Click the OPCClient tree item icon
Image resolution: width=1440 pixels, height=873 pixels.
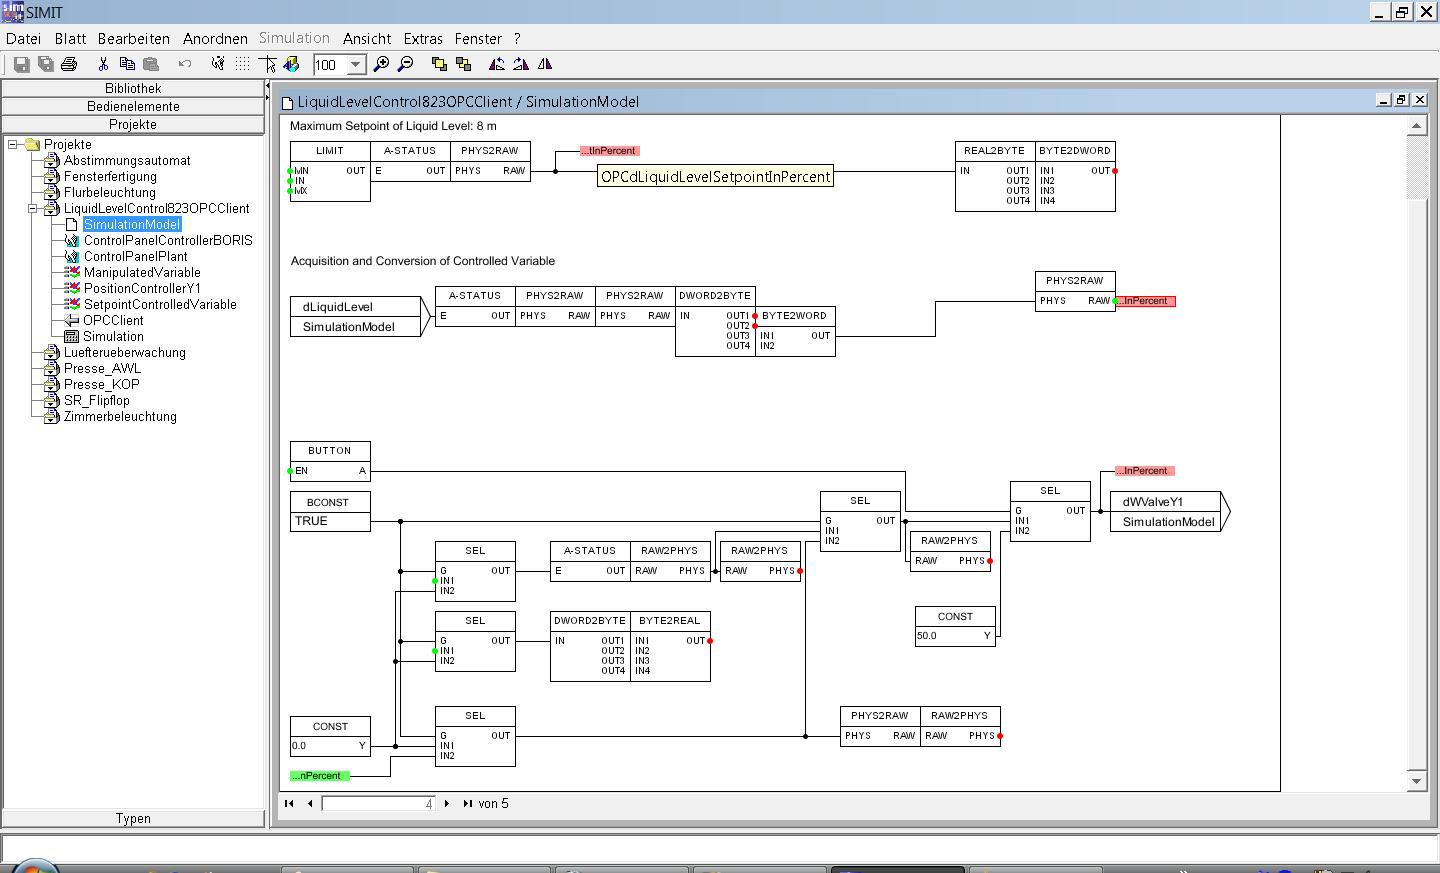pyautogui.click(x=71, y=320)
